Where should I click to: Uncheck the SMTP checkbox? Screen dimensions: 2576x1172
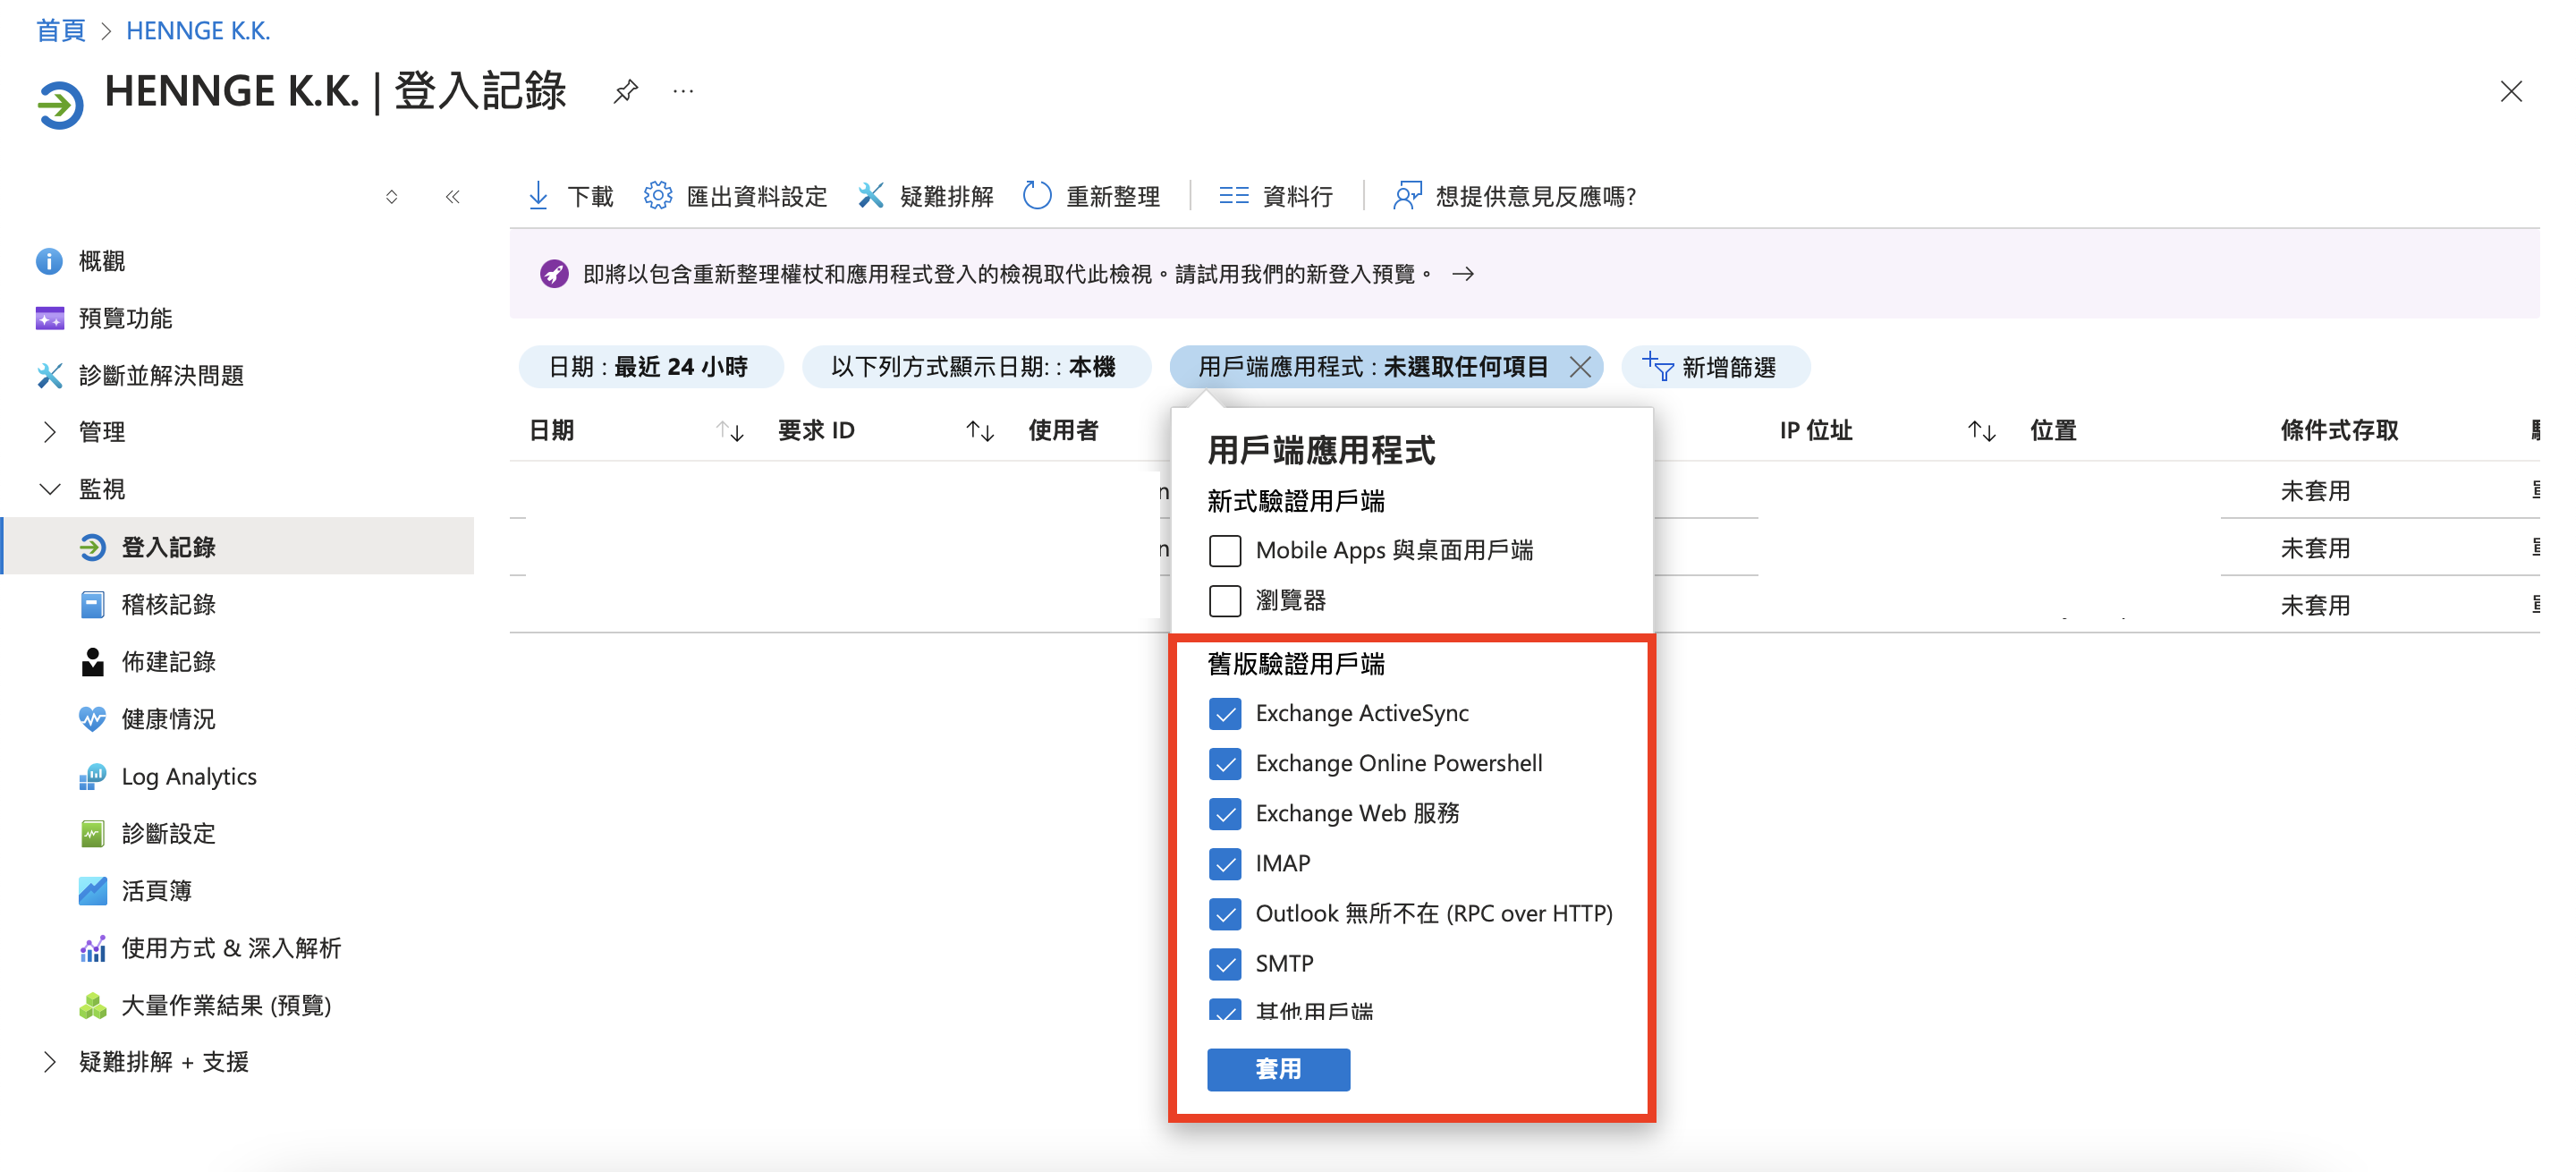[x=1225, y=963]
